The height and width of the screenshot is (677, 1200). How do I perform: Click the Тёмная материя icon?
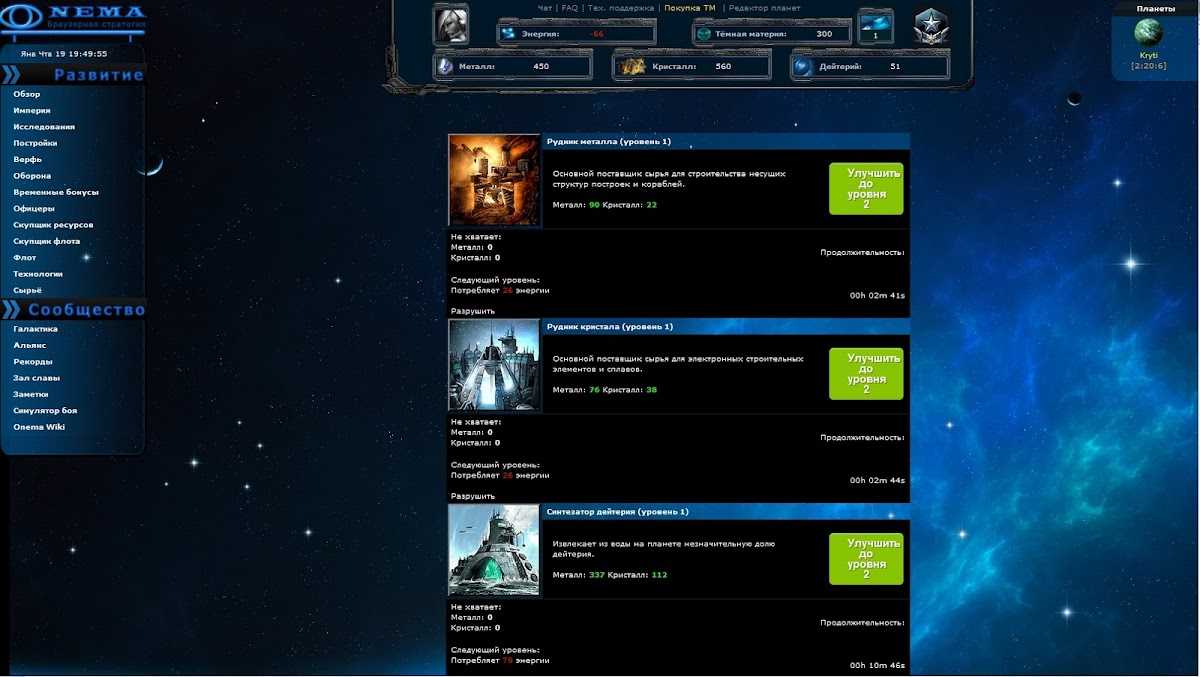point(704,34)
